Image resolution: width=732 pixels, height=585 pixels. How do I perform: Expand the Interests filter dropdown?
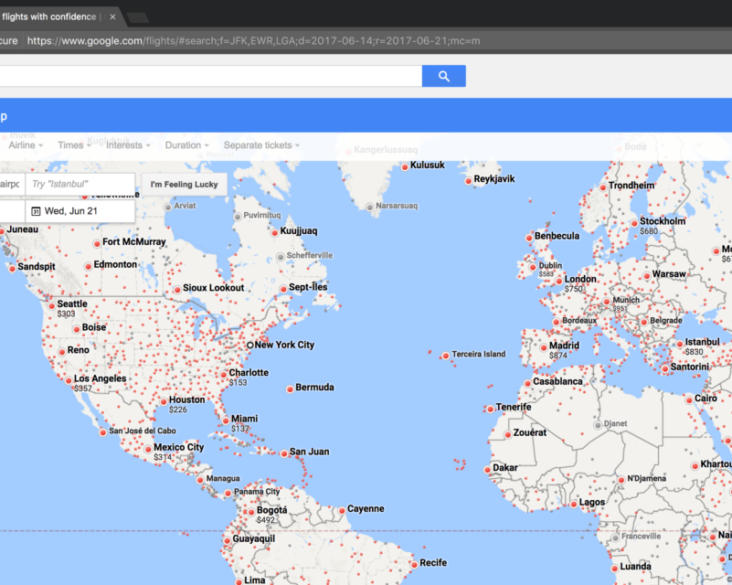point(128,145)
